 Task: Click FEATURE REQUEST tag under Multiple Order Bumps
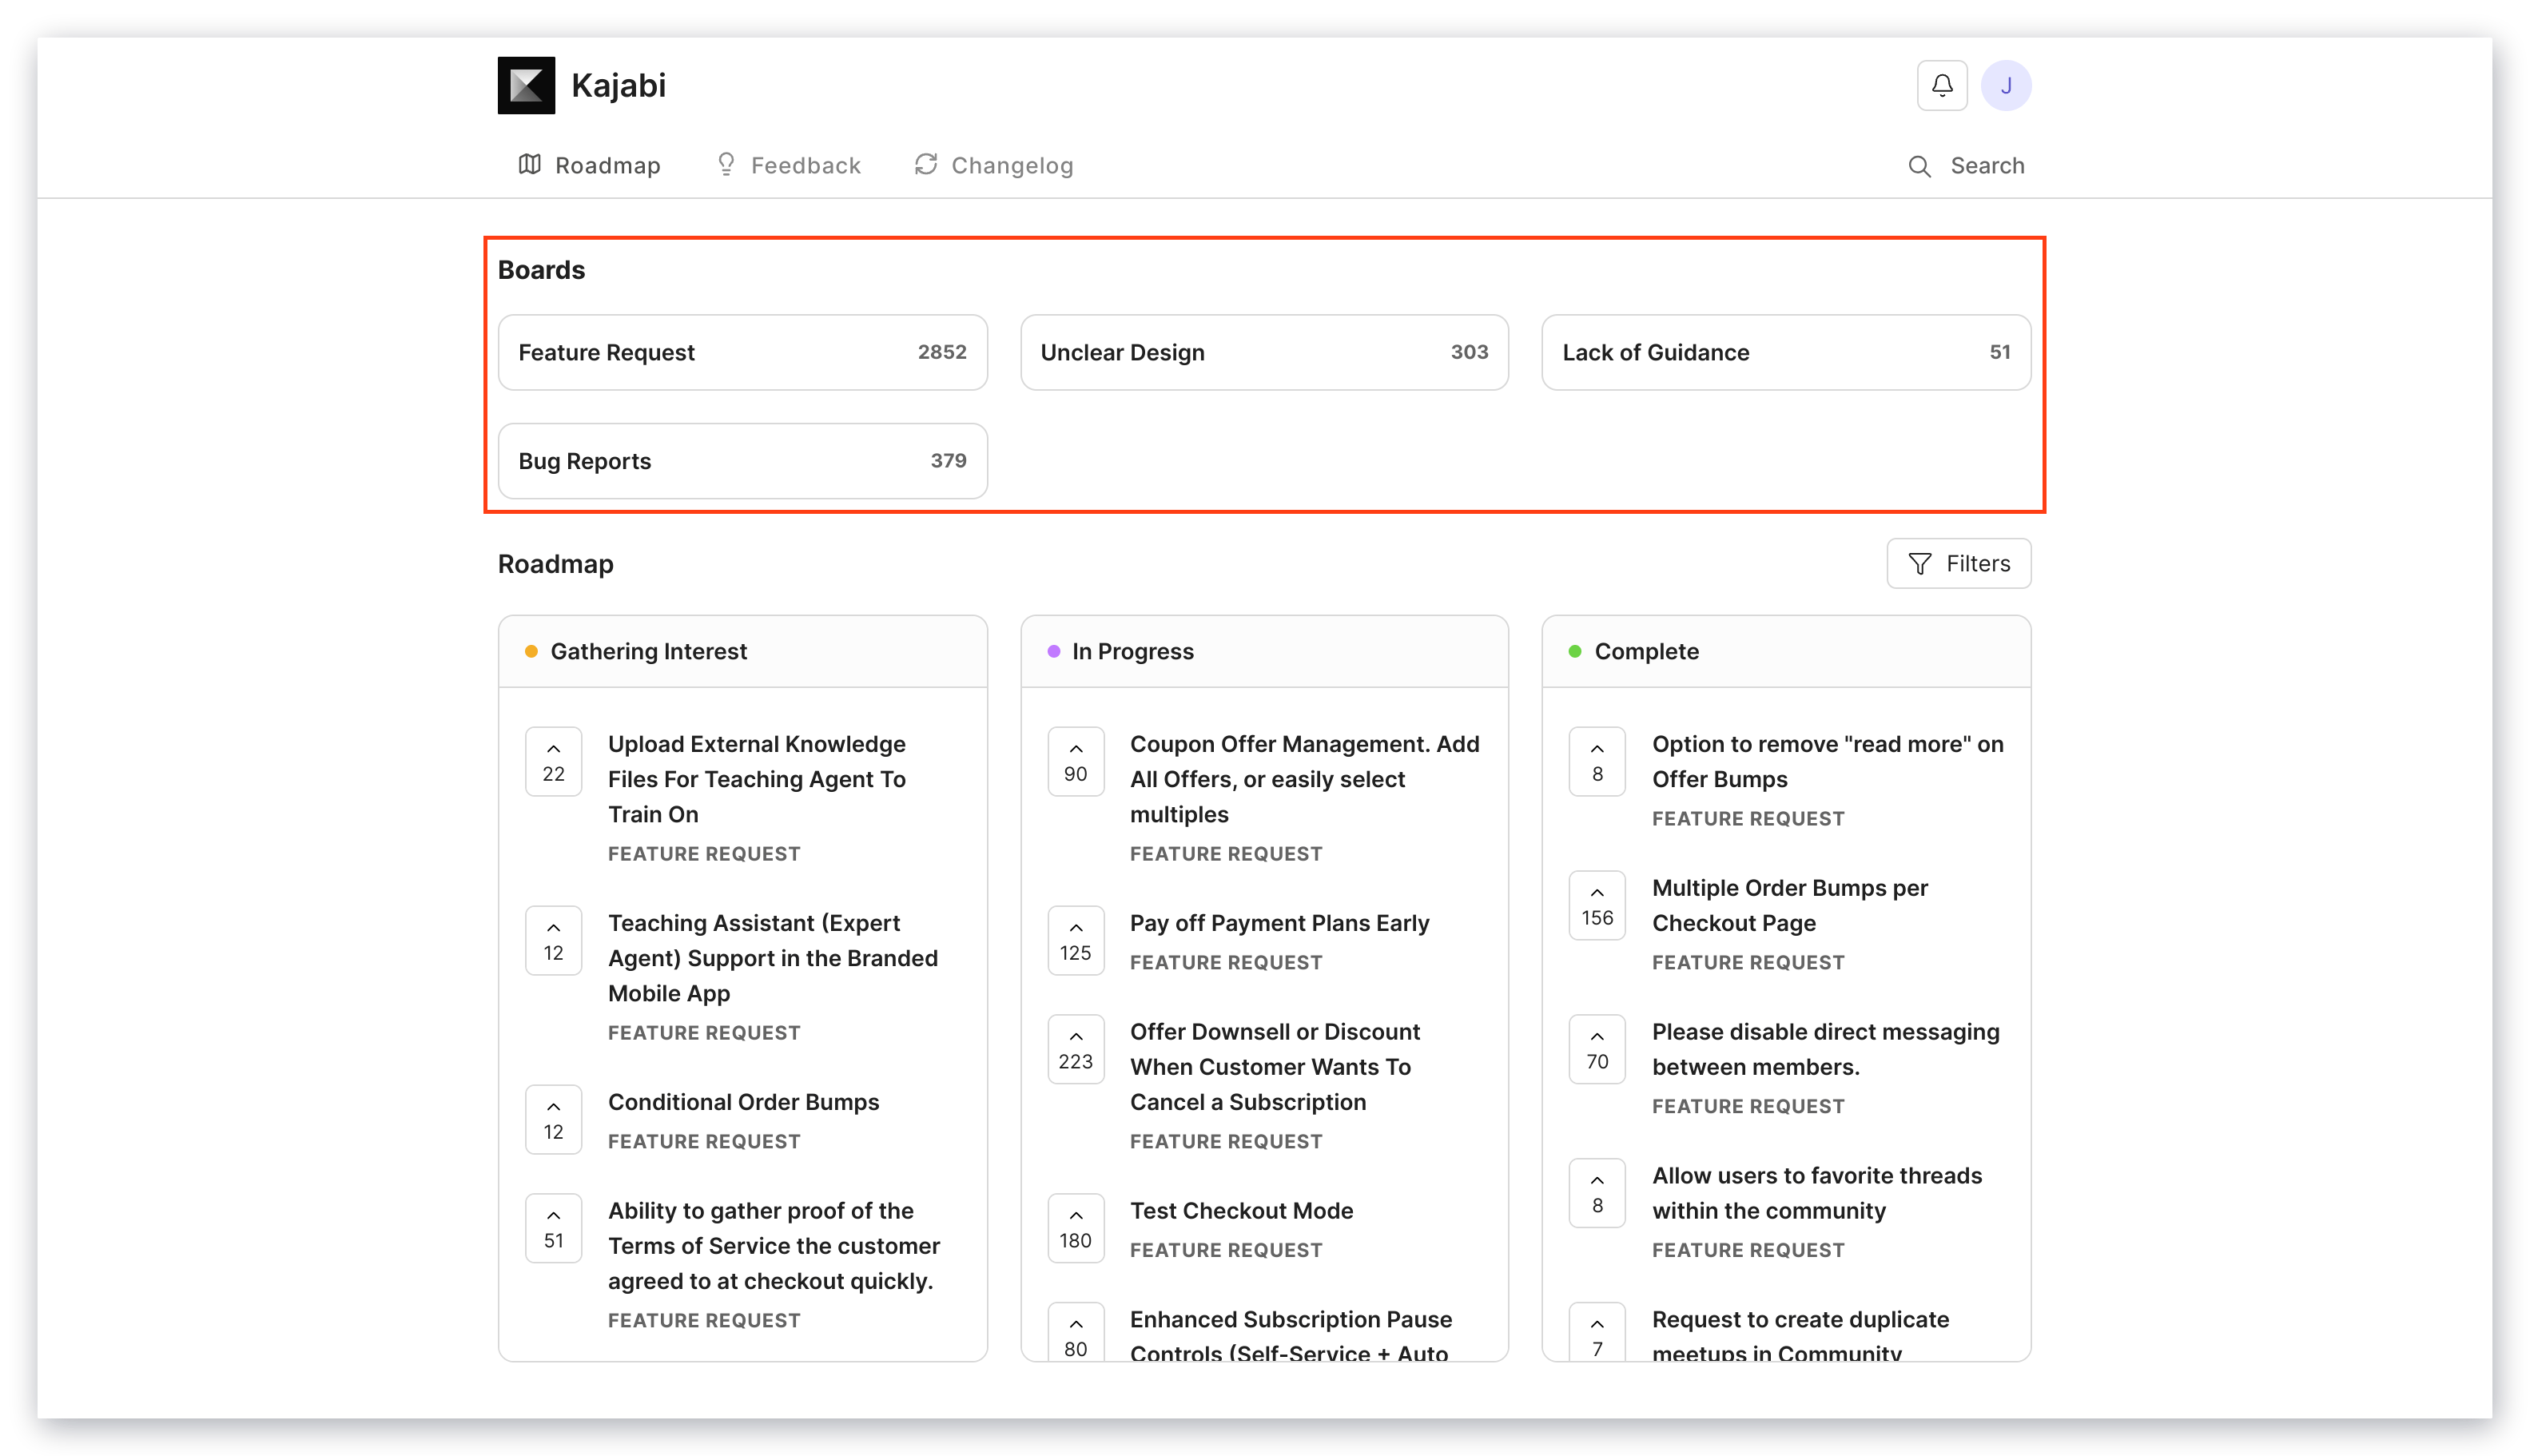click(x=1748, y=962)
